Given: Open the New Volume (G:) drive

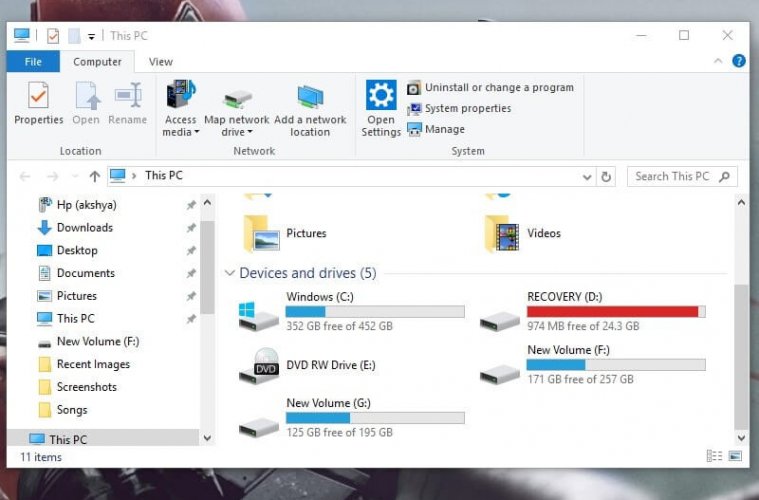Looking at the screenshot, I should pos(352,418).
